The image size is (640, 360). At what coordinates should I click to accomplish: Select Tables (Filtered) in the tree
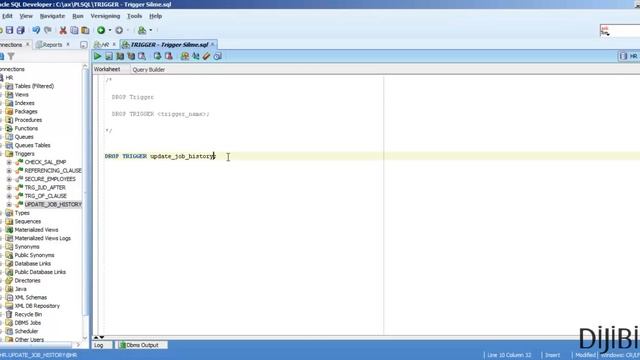tap(34, 86)
